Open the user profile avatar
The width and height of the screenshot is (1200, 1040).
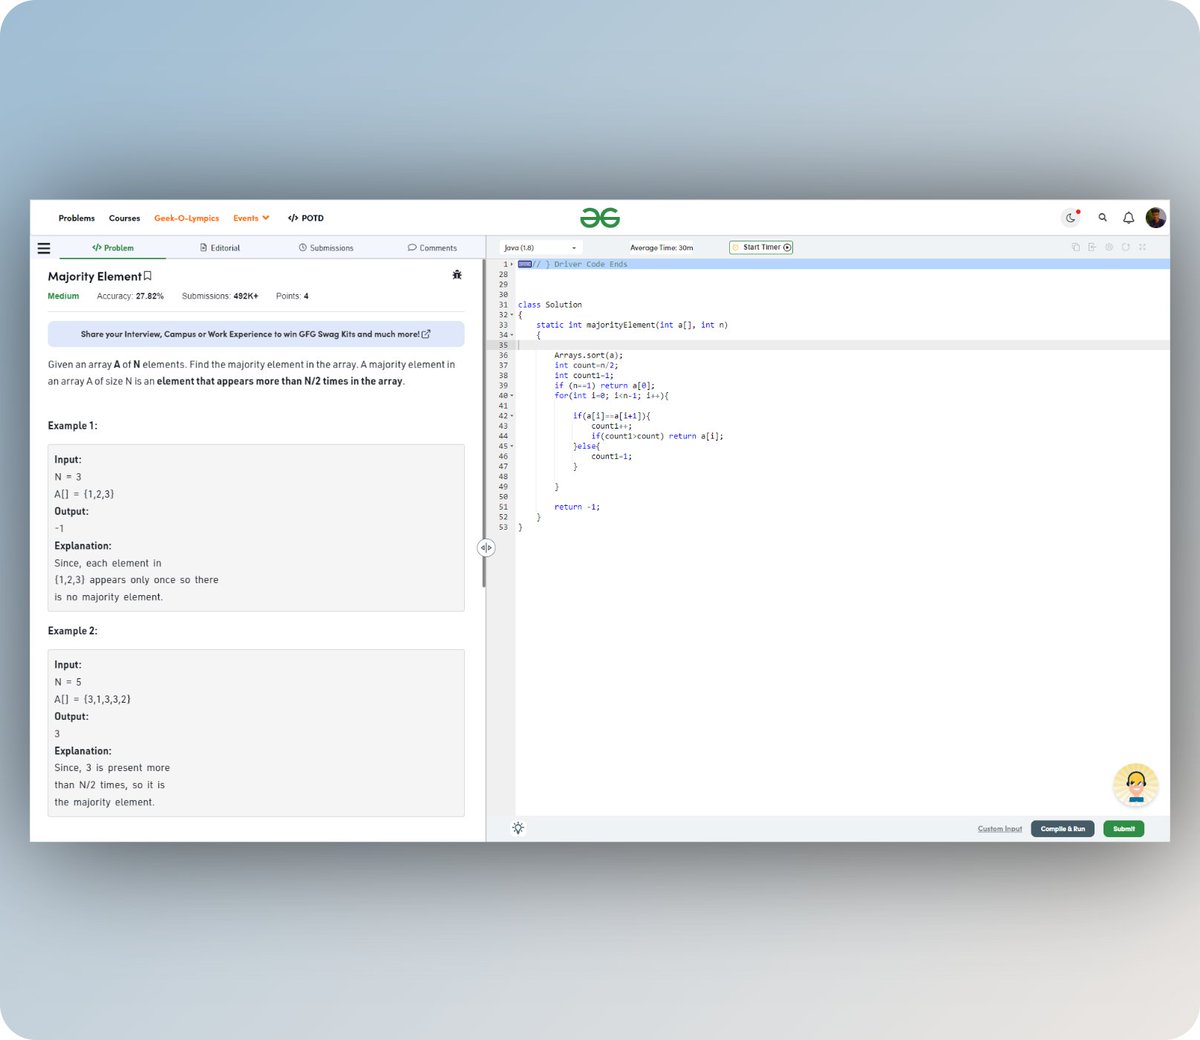[1156, 217]
